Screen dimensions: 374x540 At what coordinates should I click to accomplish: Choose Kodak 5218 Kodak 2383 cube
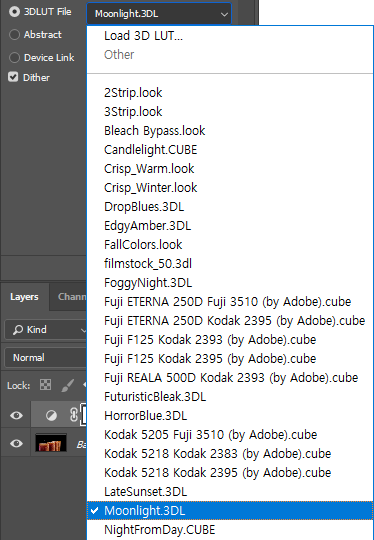230,454
